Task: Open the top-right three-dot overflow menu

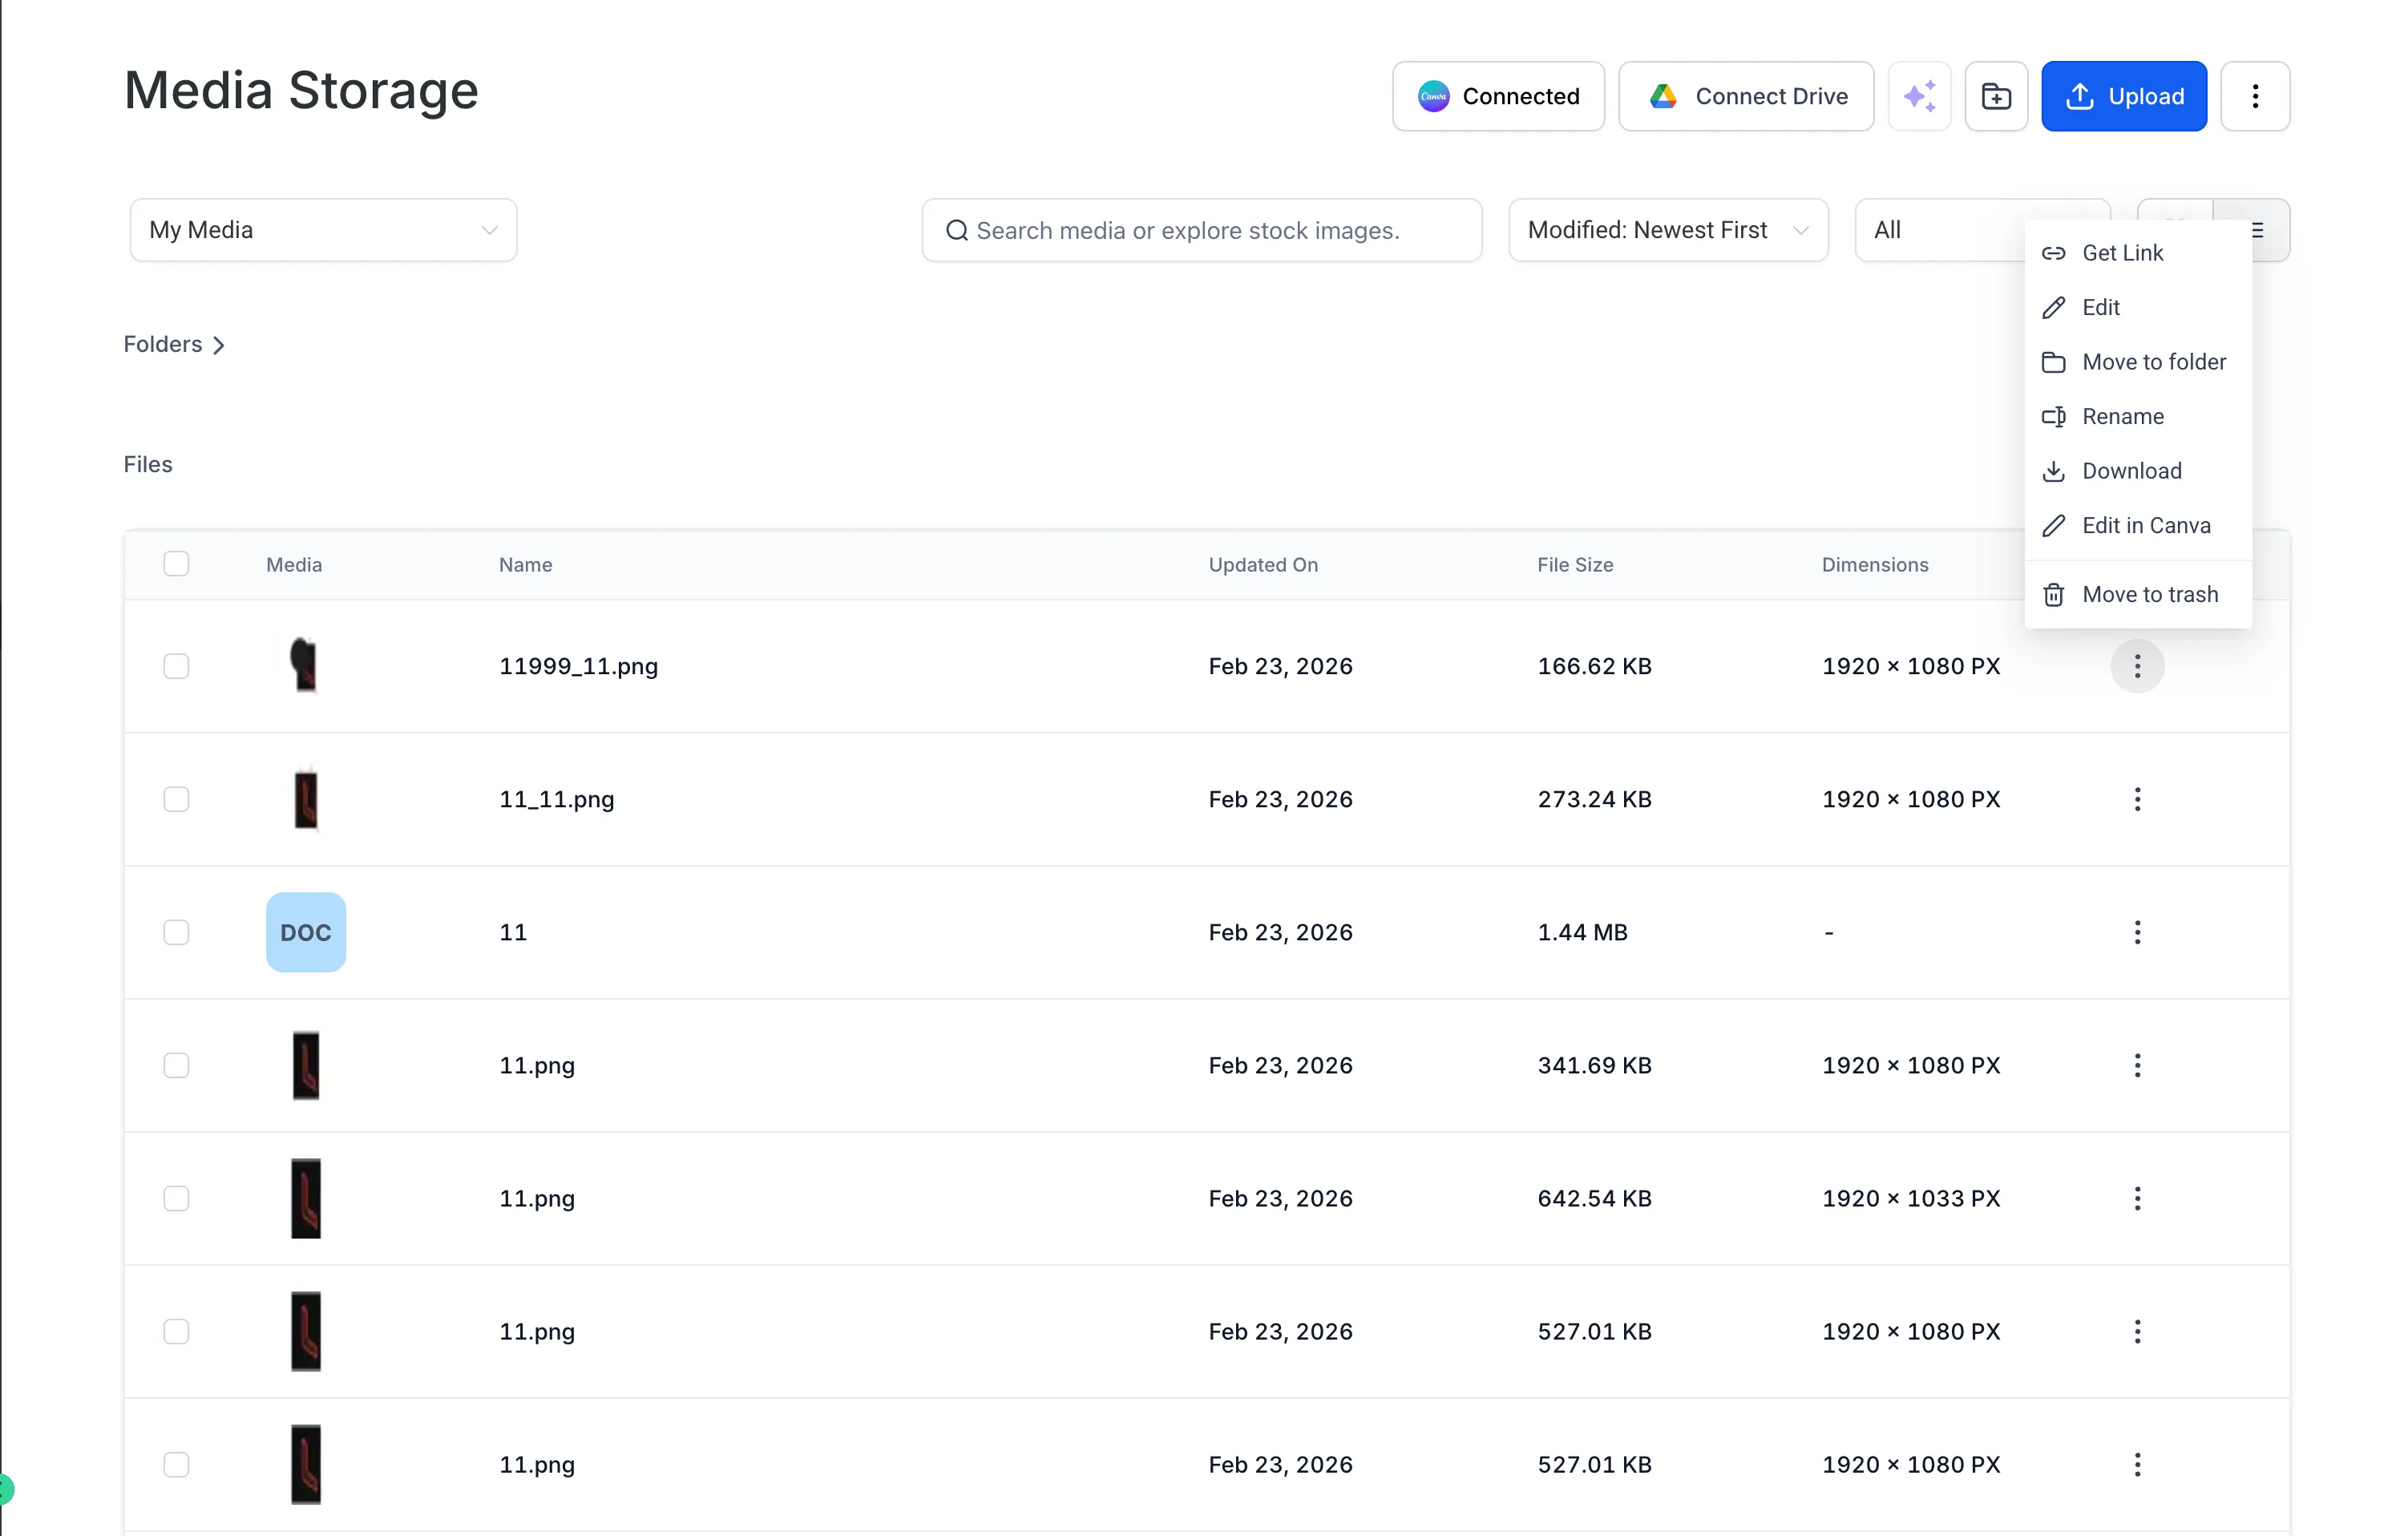Action: [x=2255, y=96]
